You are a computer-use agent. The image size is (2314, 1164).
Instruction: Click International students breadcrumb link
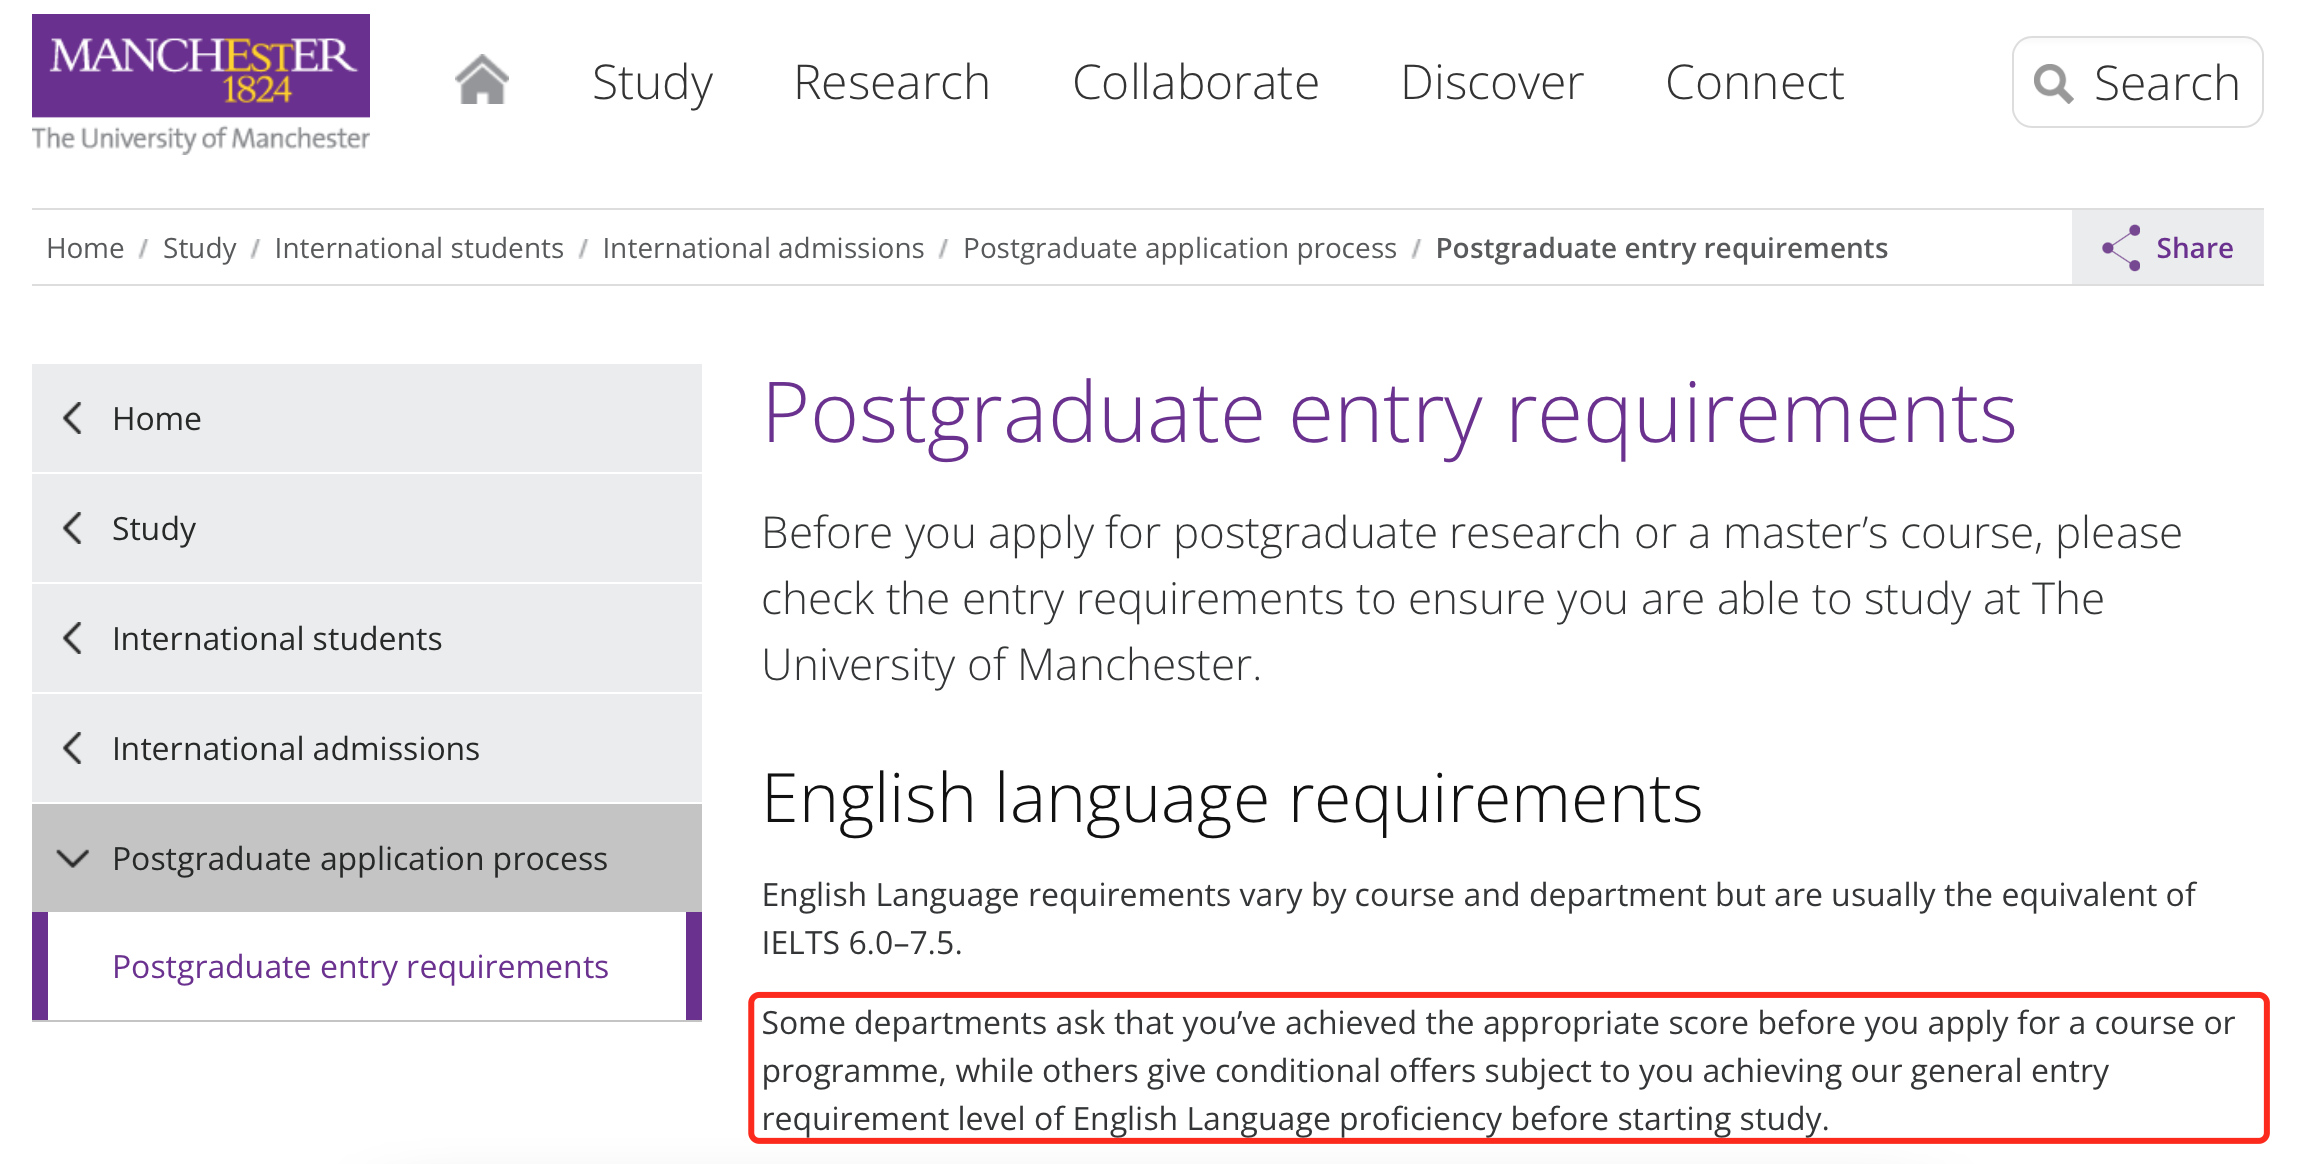tap(419, 248)
